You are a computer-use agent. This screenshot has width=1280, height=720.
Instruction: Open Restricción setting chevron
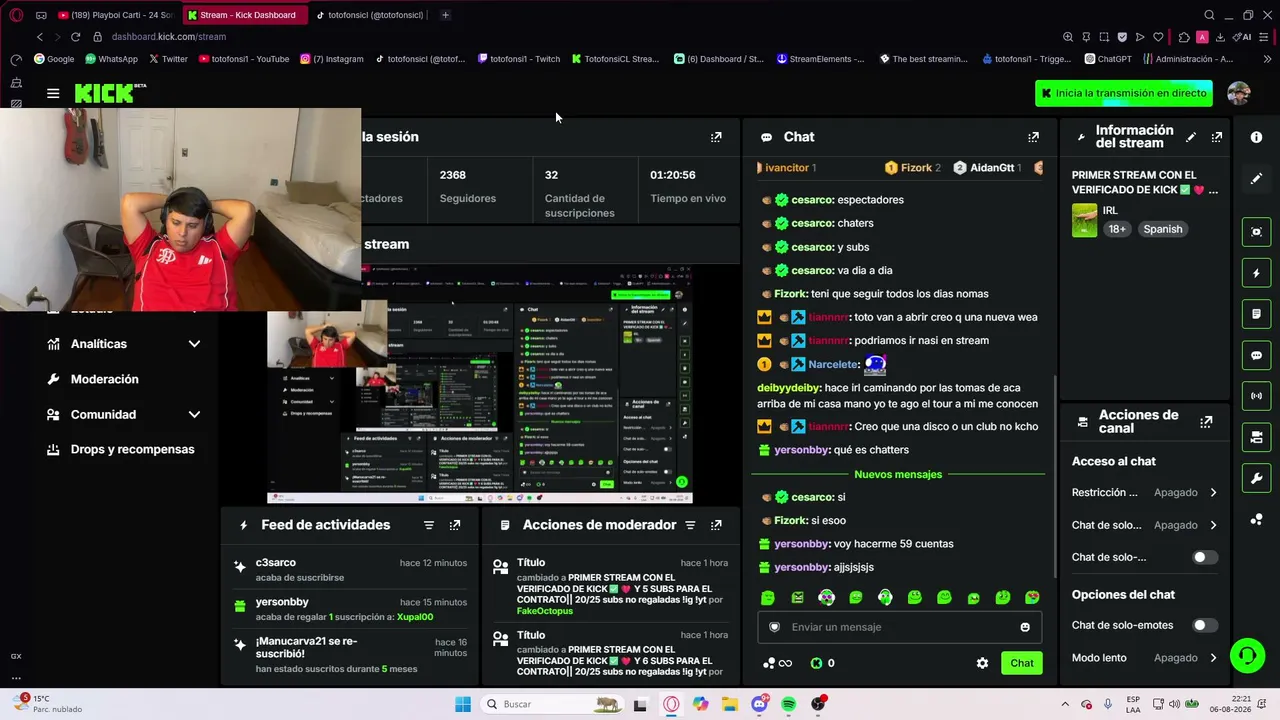pos(1213,493)
